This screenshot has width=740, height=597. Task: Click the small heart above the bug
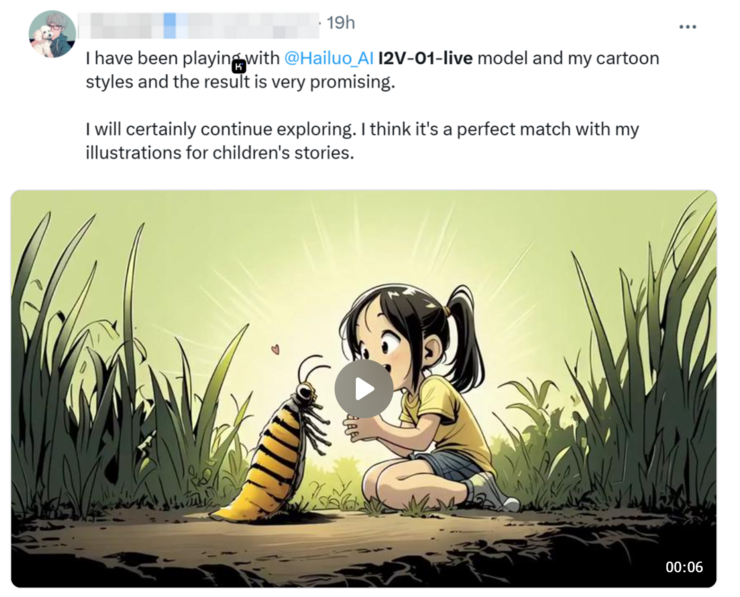pyautogui.click(x=275, y=350)
